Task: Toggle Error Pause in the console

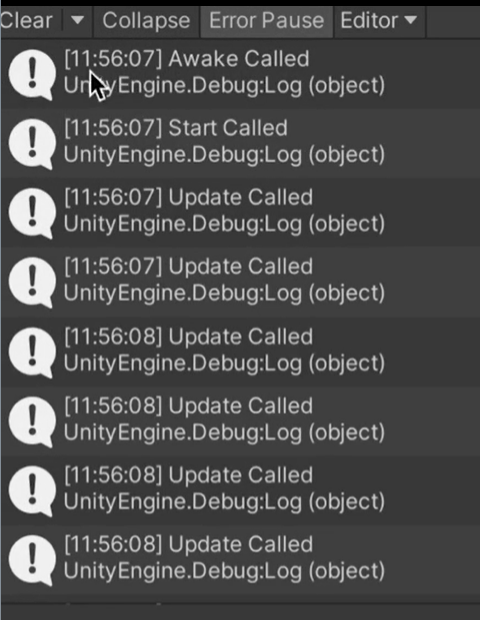Action: click(x=266, y=21)
